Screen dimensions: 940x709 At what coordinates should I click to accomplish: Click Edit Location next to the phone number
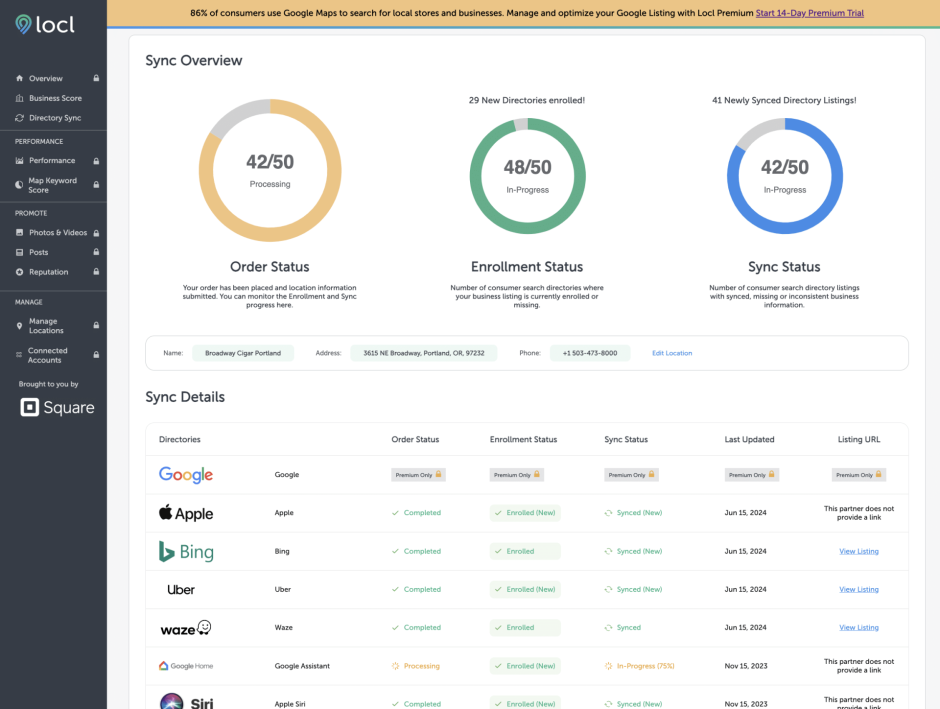[671, 353]
